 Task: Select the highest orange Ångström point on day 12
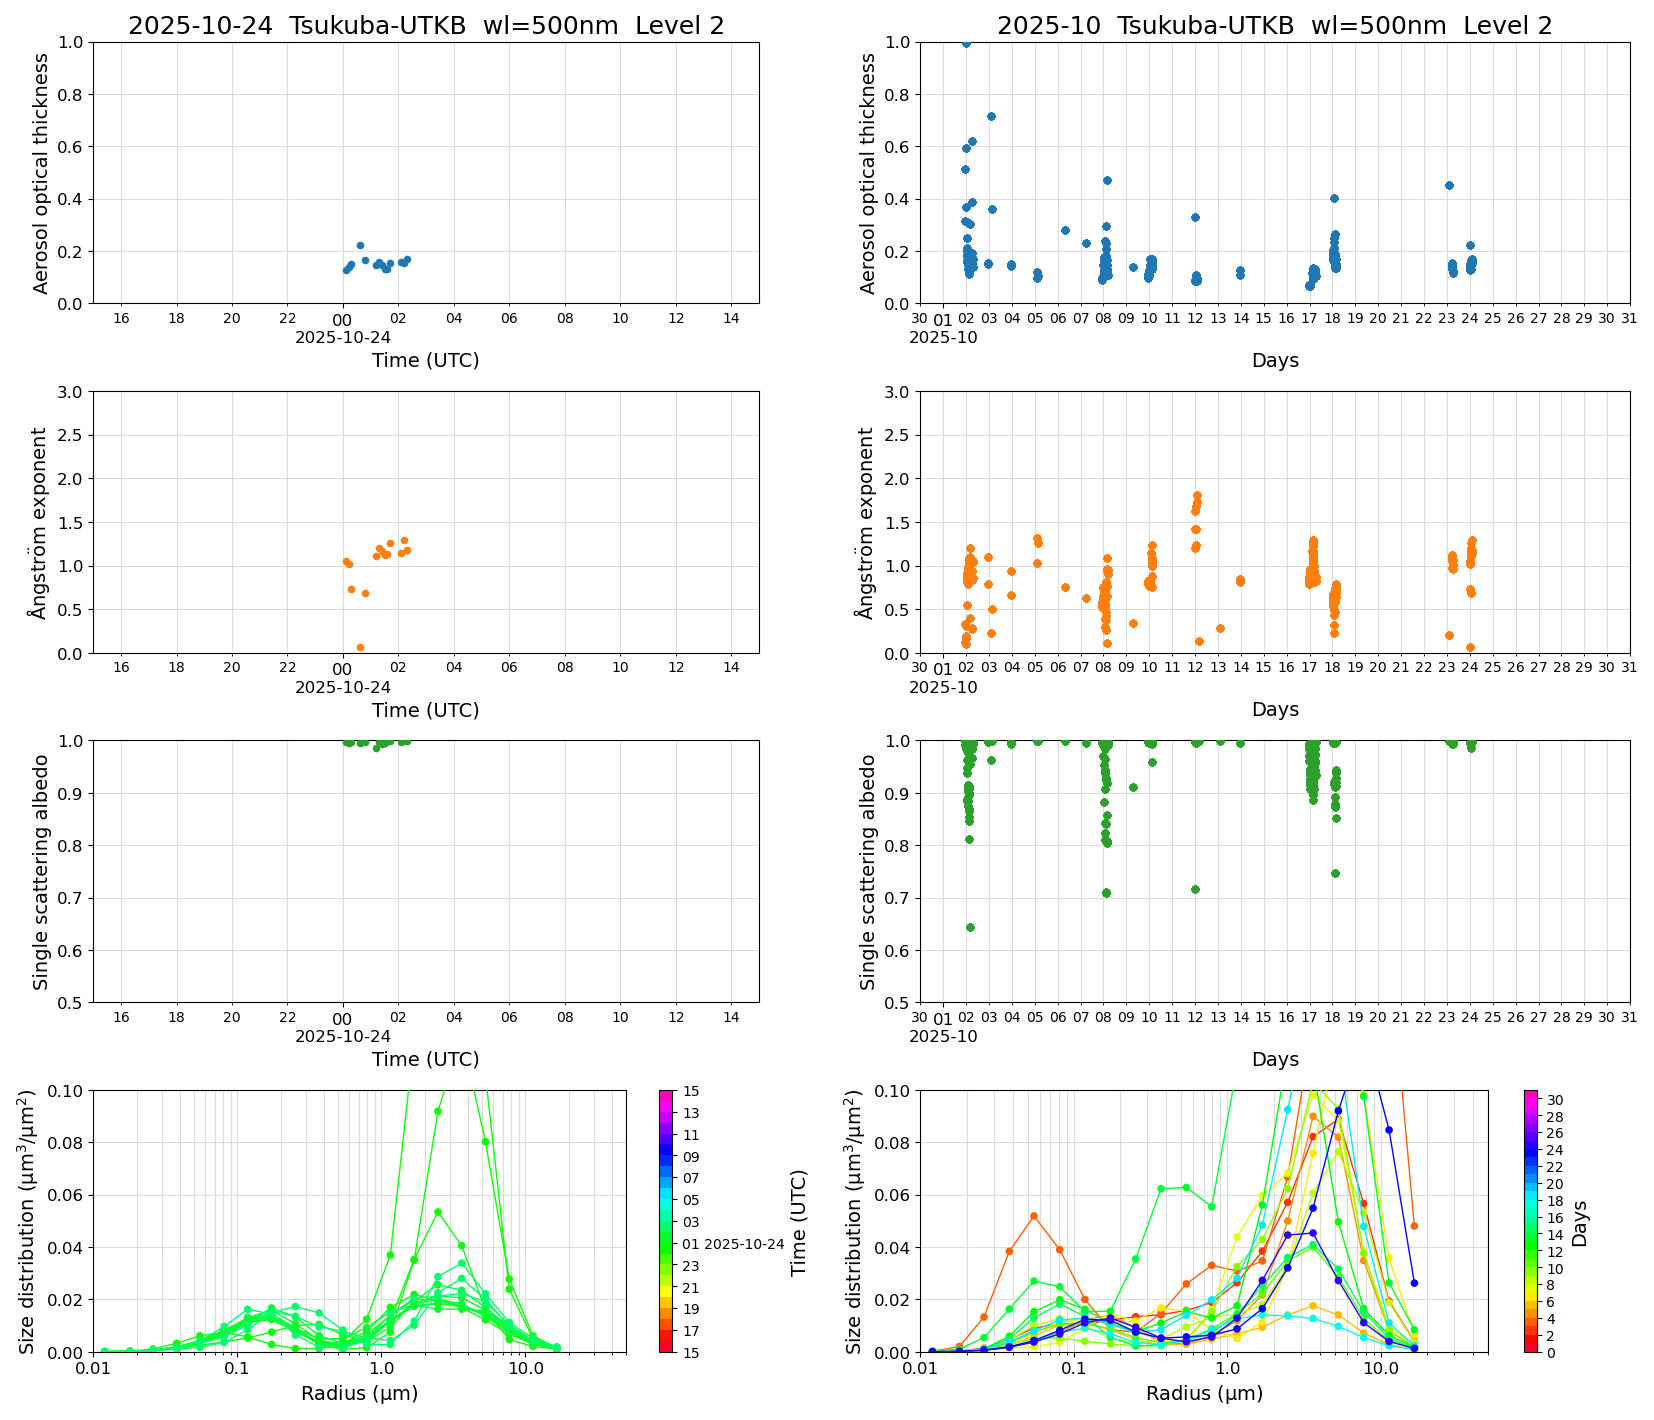1197,495
